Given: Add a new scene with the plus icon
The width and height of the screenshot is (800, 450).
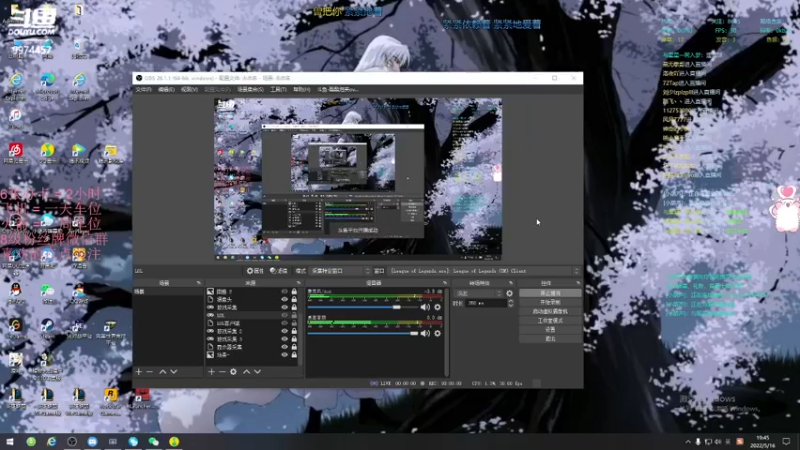Looking at the screenshot, I should 139,372.
